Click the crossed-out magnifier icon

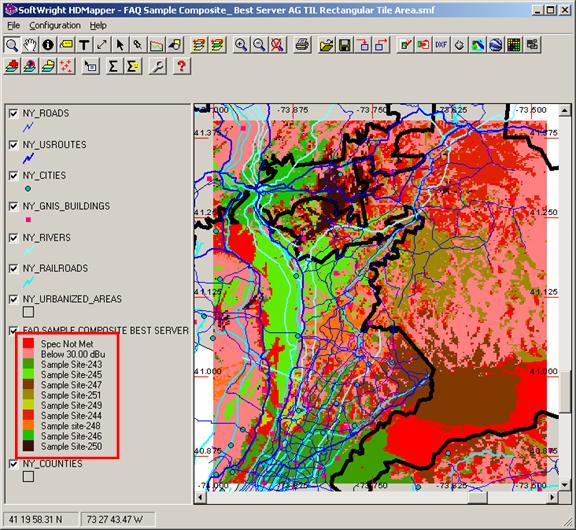click(277, 45)
